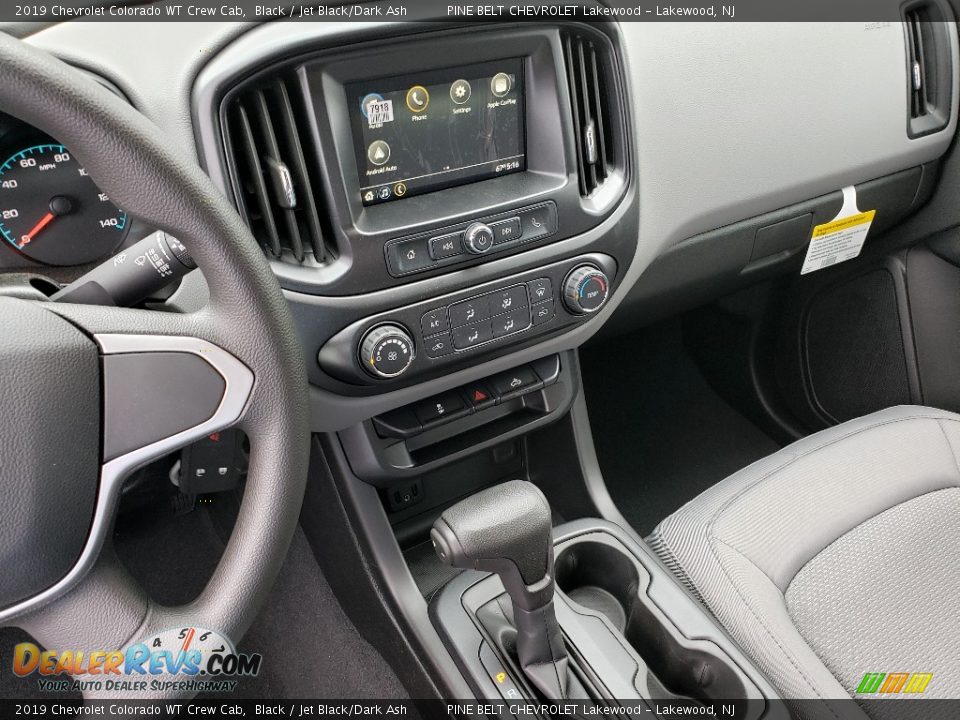Image resolution: width=960 pixels, height=720 pixels.
Task: Open the music app from the bottom dock
Action: (x=384, y=190)
